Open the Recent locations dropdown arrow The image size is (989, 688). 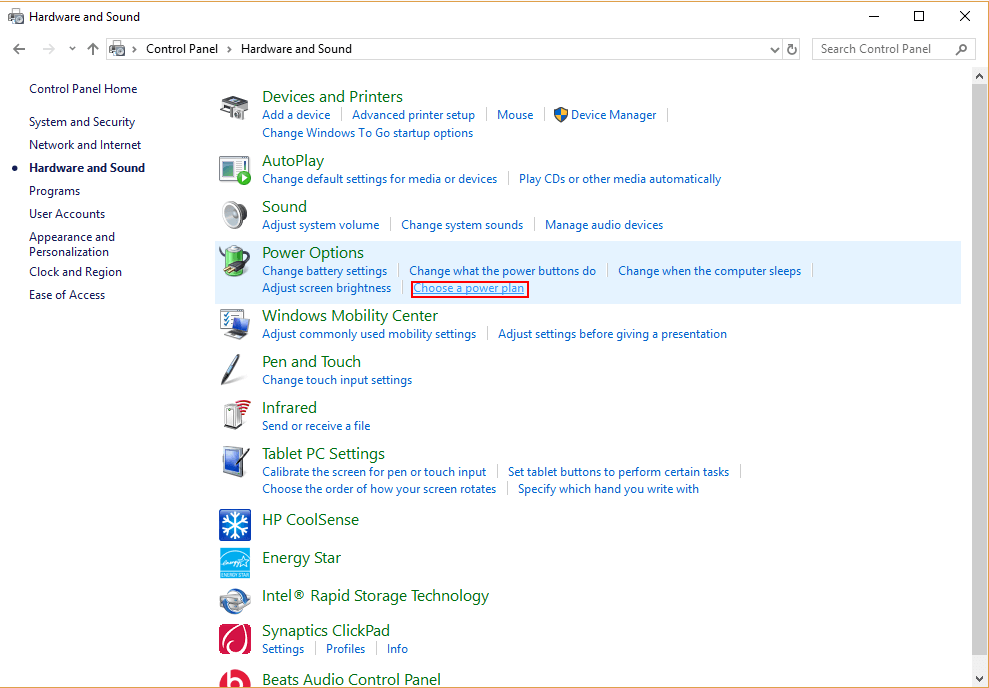[72, 49]
